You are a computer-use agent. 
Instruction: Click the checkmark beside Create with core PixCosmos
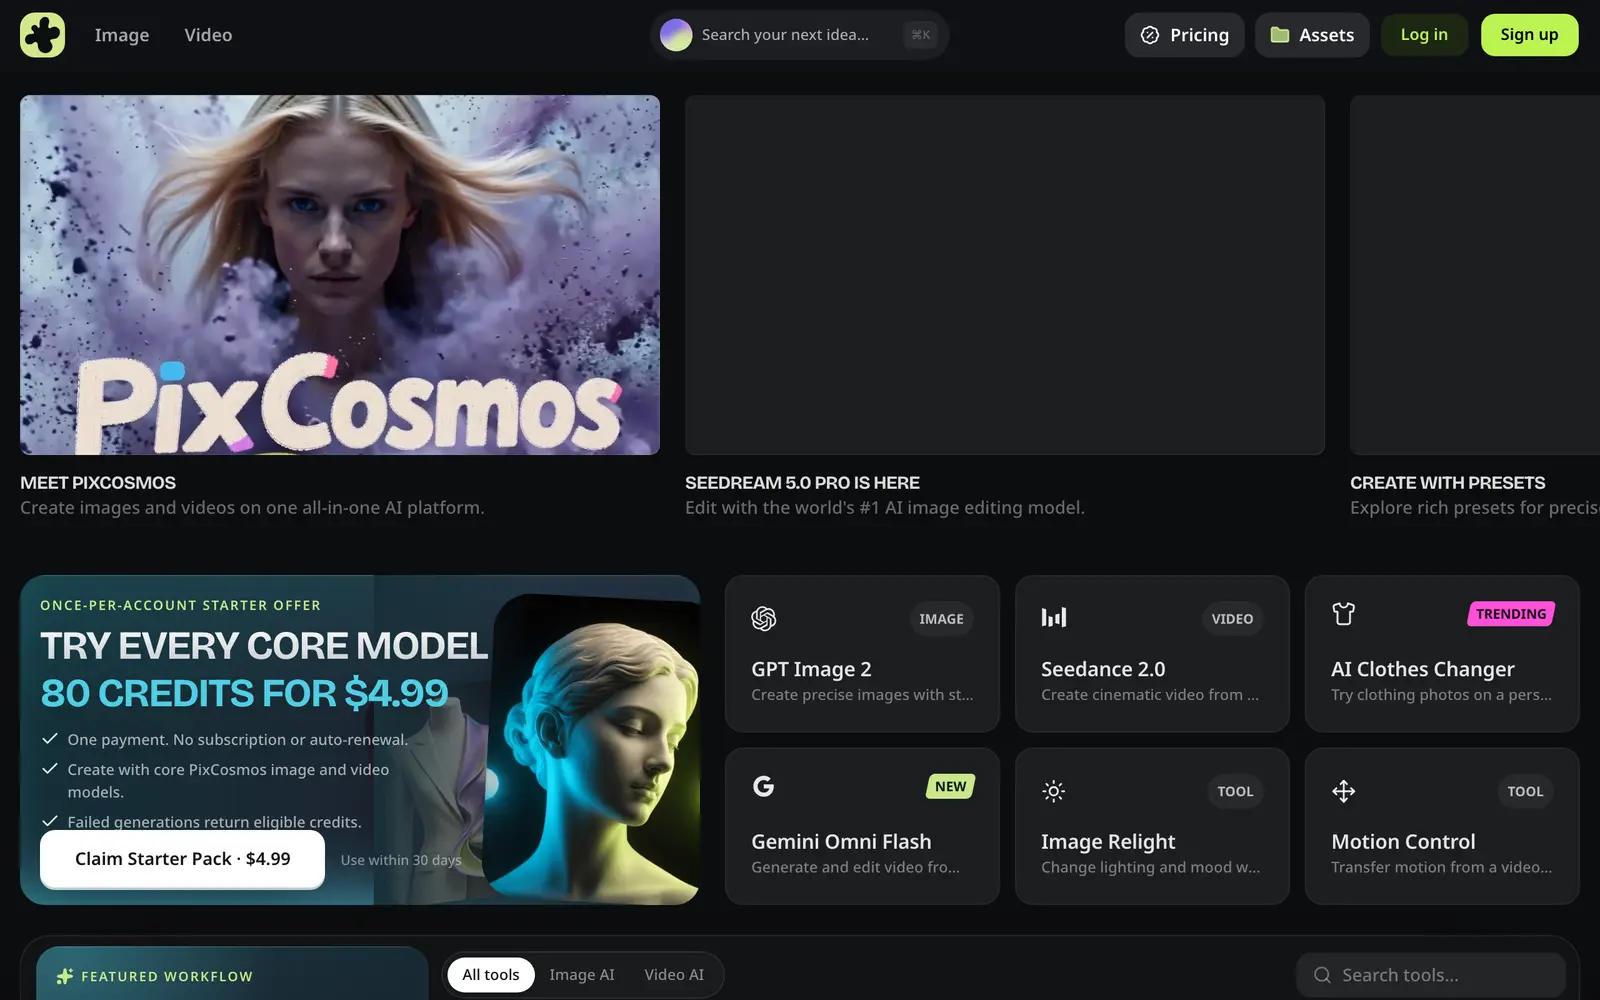tap(49, 769)
